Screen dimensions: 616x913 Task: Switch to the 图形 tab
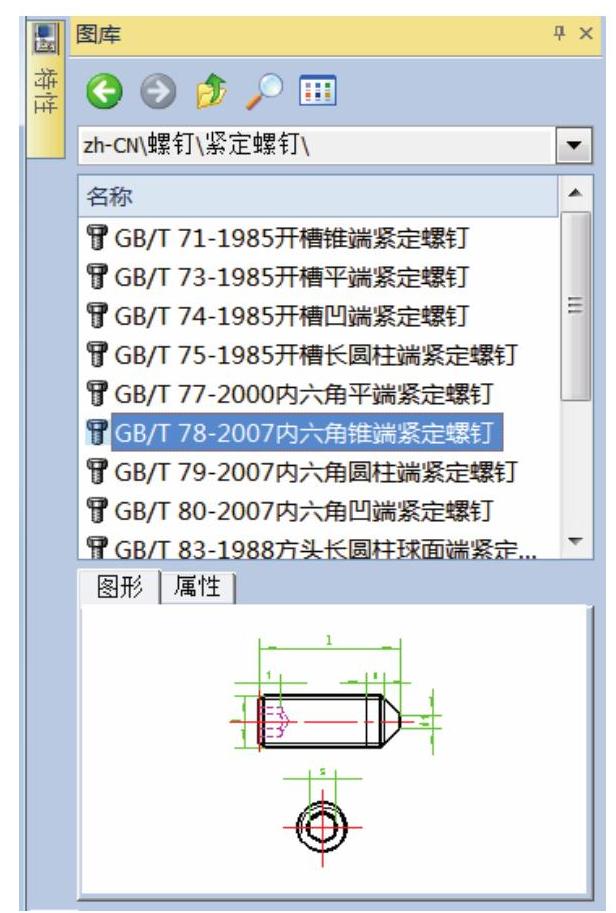pos(119,587)
